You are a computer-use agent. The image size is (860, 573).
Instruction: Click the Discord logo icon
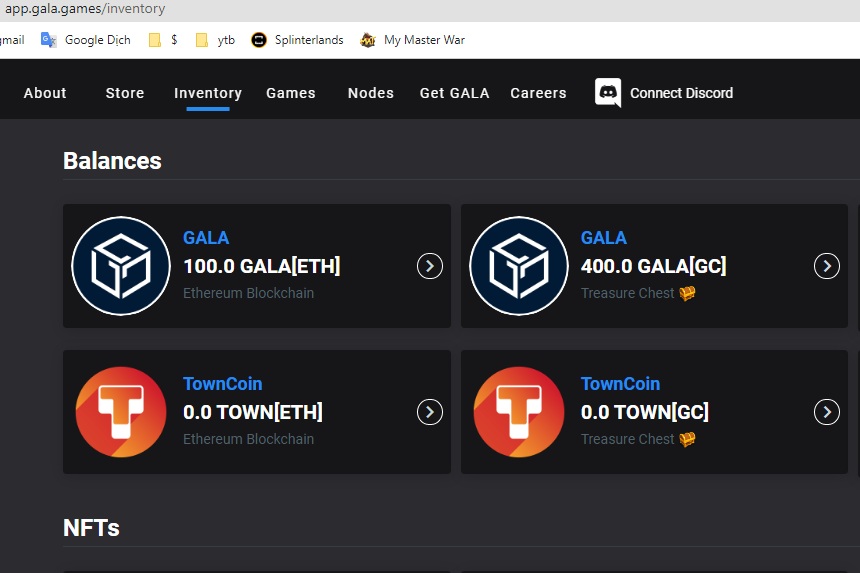tap(608, 92)
